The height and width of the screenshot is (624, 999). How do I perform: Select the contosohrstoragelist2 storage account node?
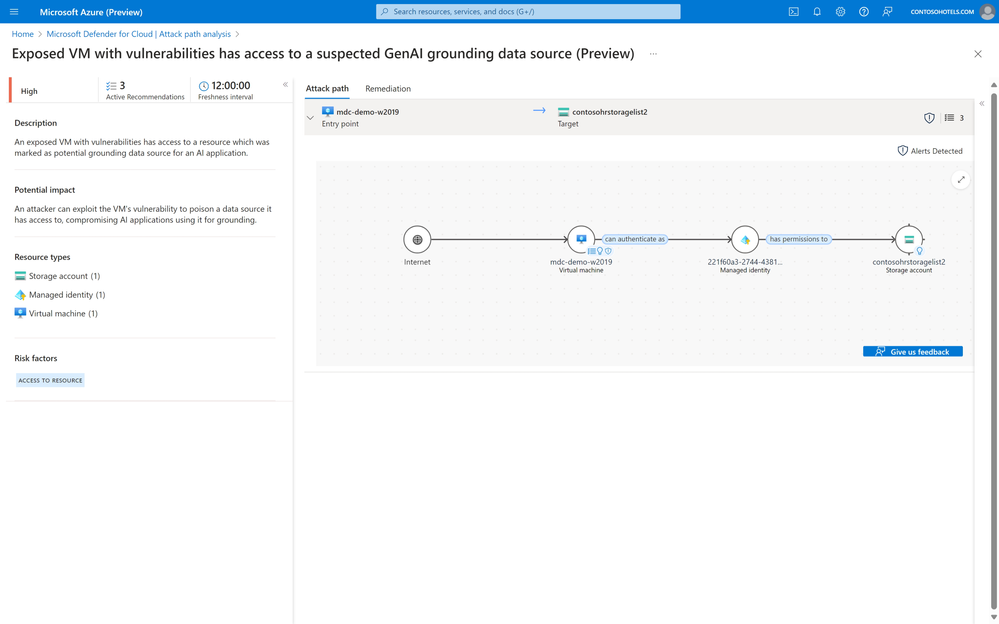(x=909, y=240)
